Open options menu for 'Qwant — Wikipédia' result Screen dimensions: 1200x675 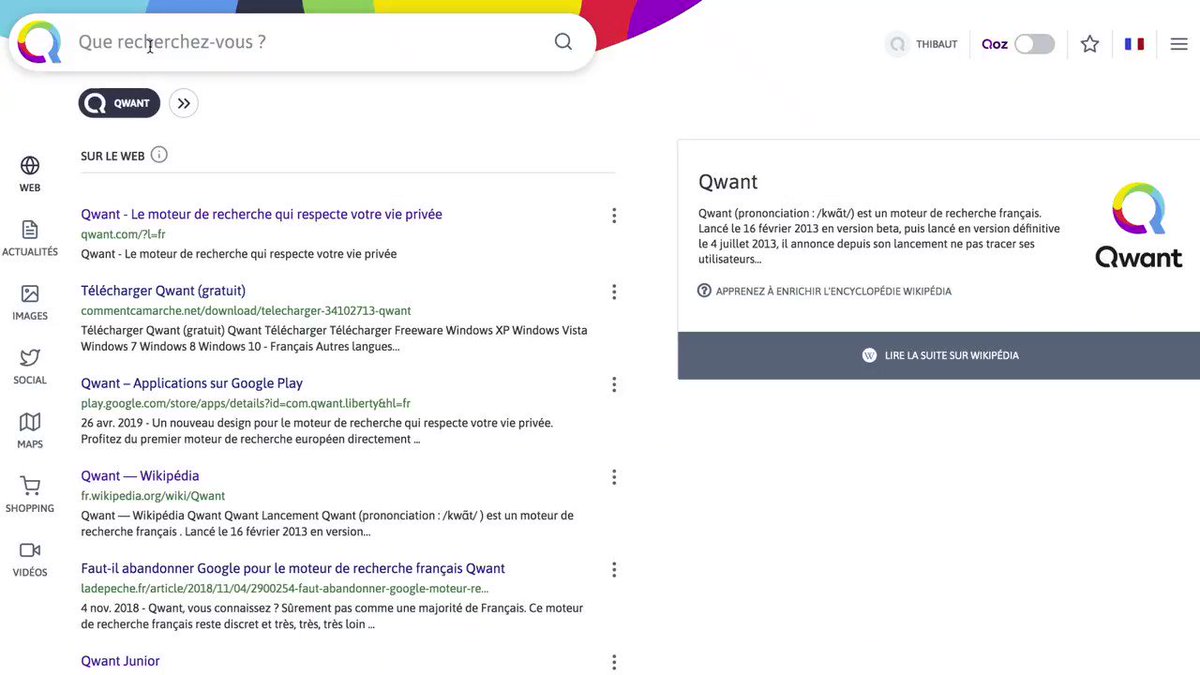(x=614, y=477)
